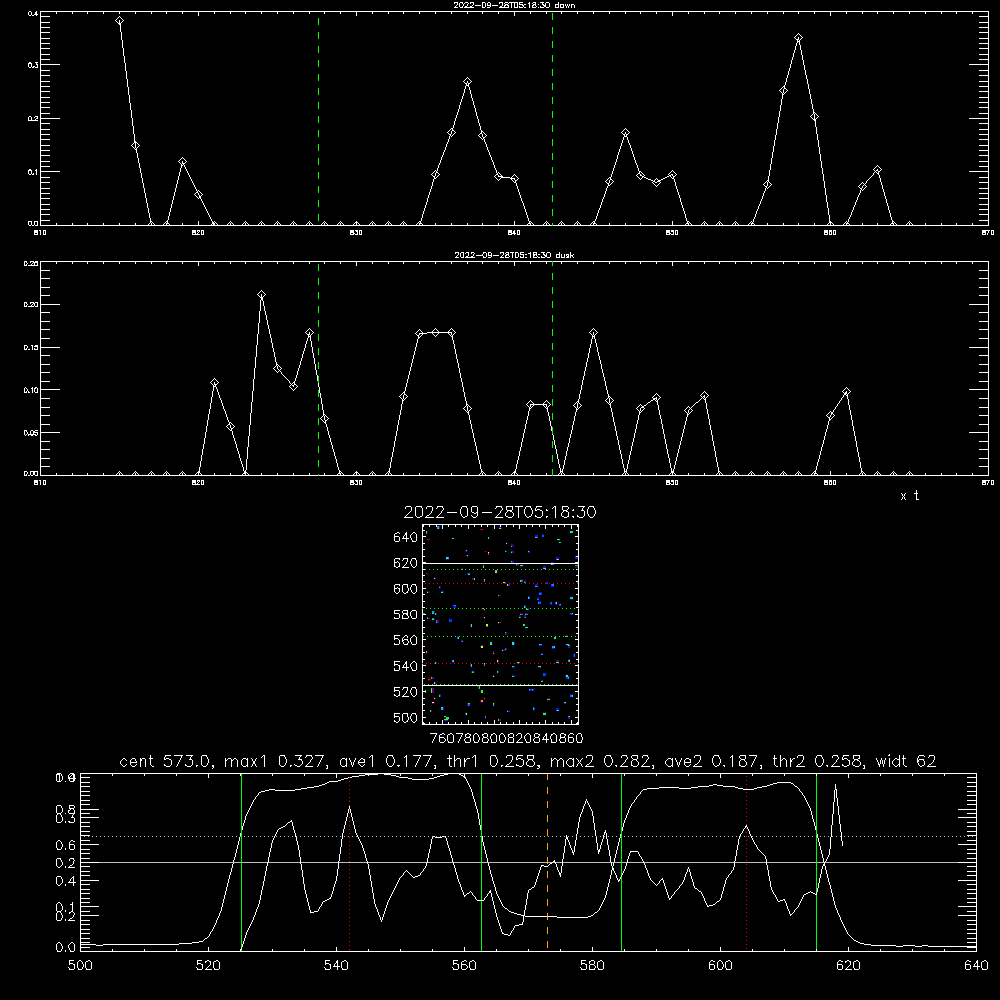This screenshot has height=1000, width=1000.
Task: Click the 'x t' label below the dusk plot
Action: [910, 496]
